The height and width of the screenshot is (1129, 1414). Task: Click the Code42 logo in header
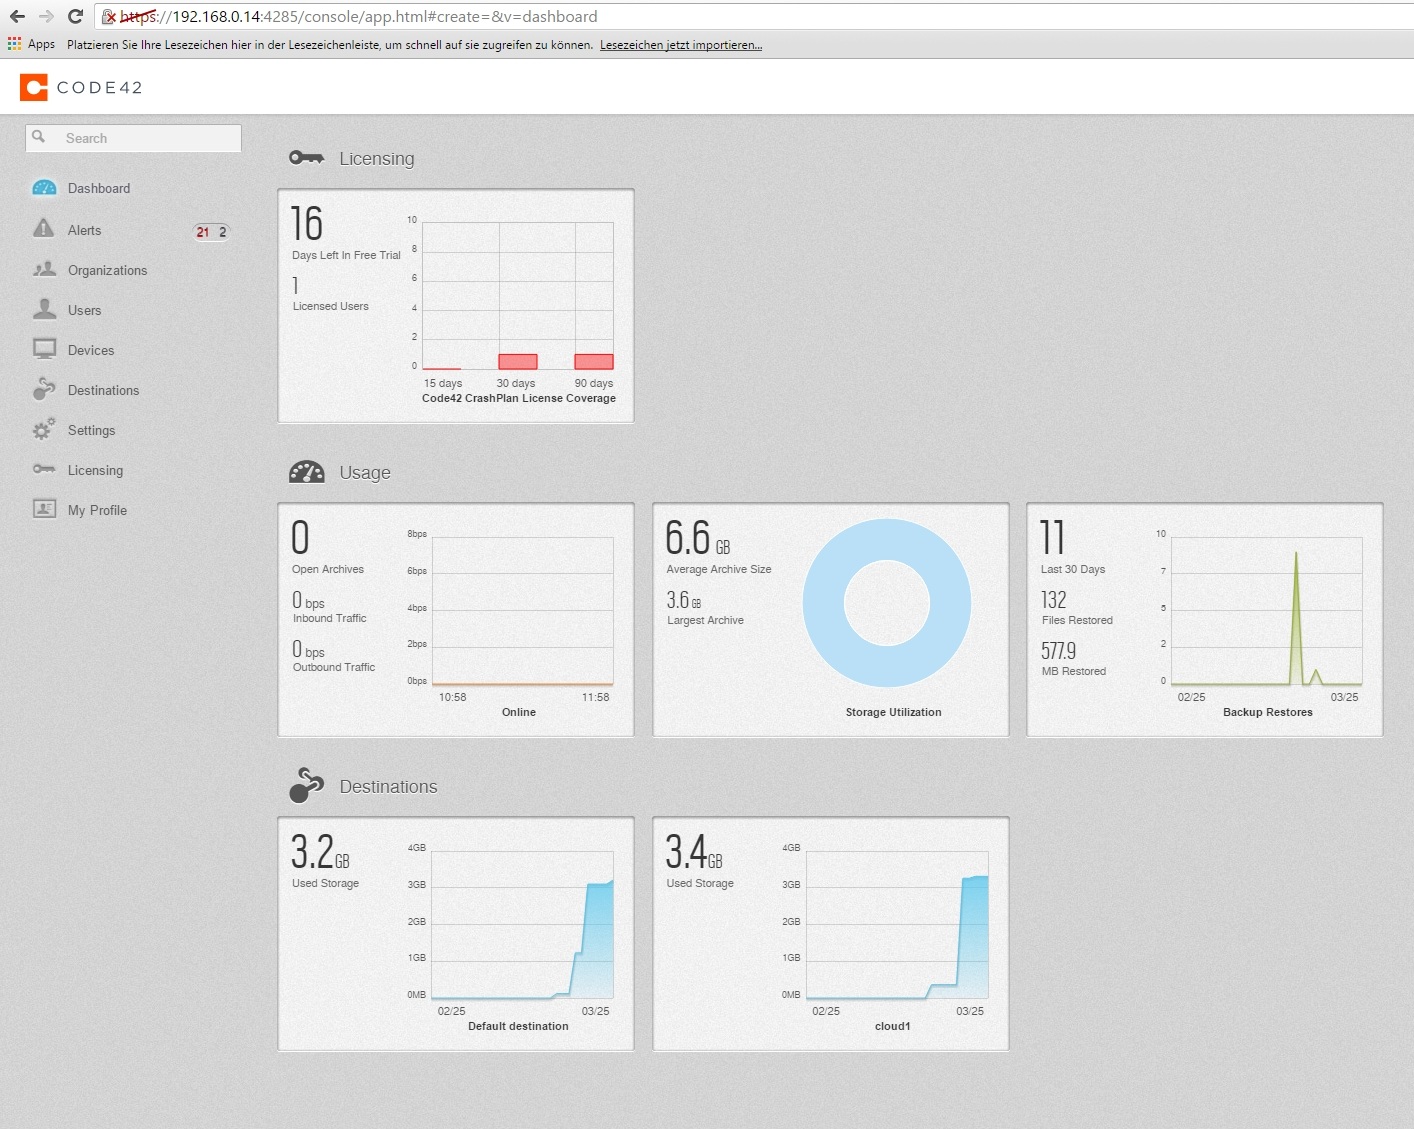tap(81, 88)
